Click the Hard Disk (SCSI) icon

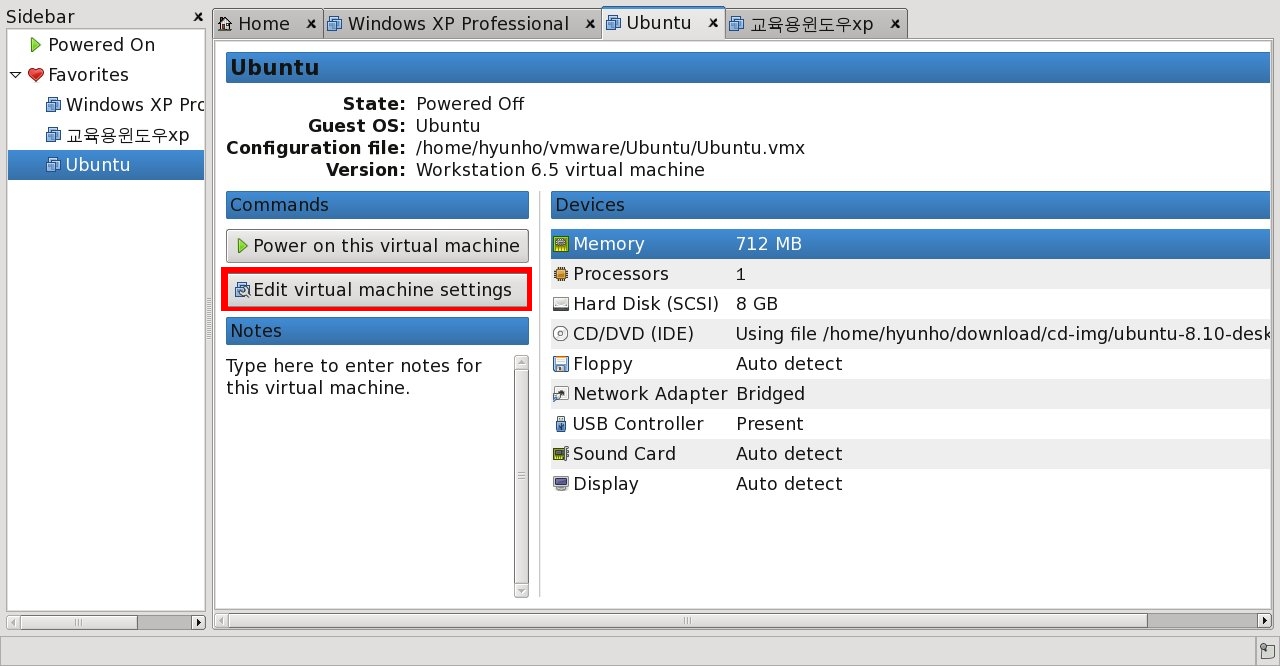(561, 304)
